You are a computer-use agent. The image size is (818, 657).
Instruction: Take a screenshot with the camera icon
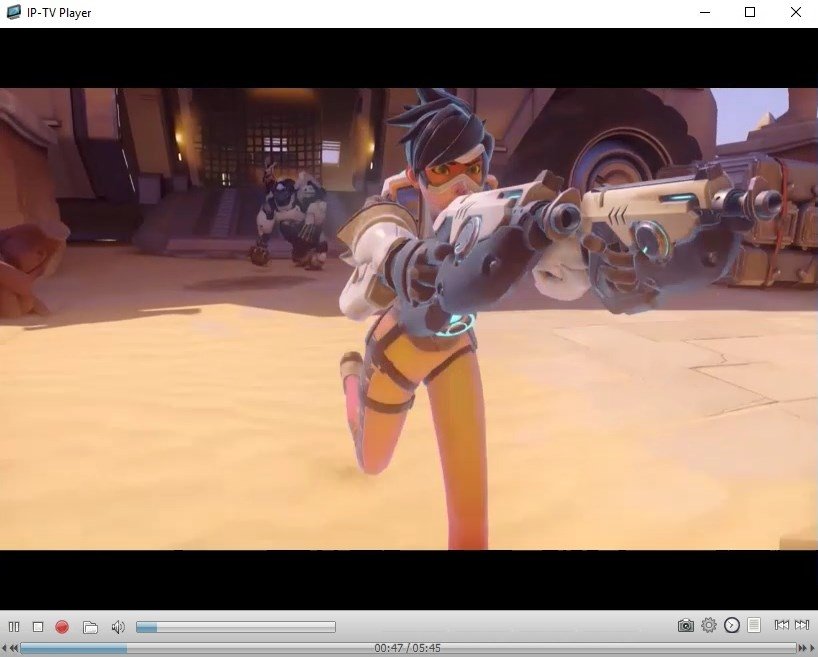click(x=685, y=625)
